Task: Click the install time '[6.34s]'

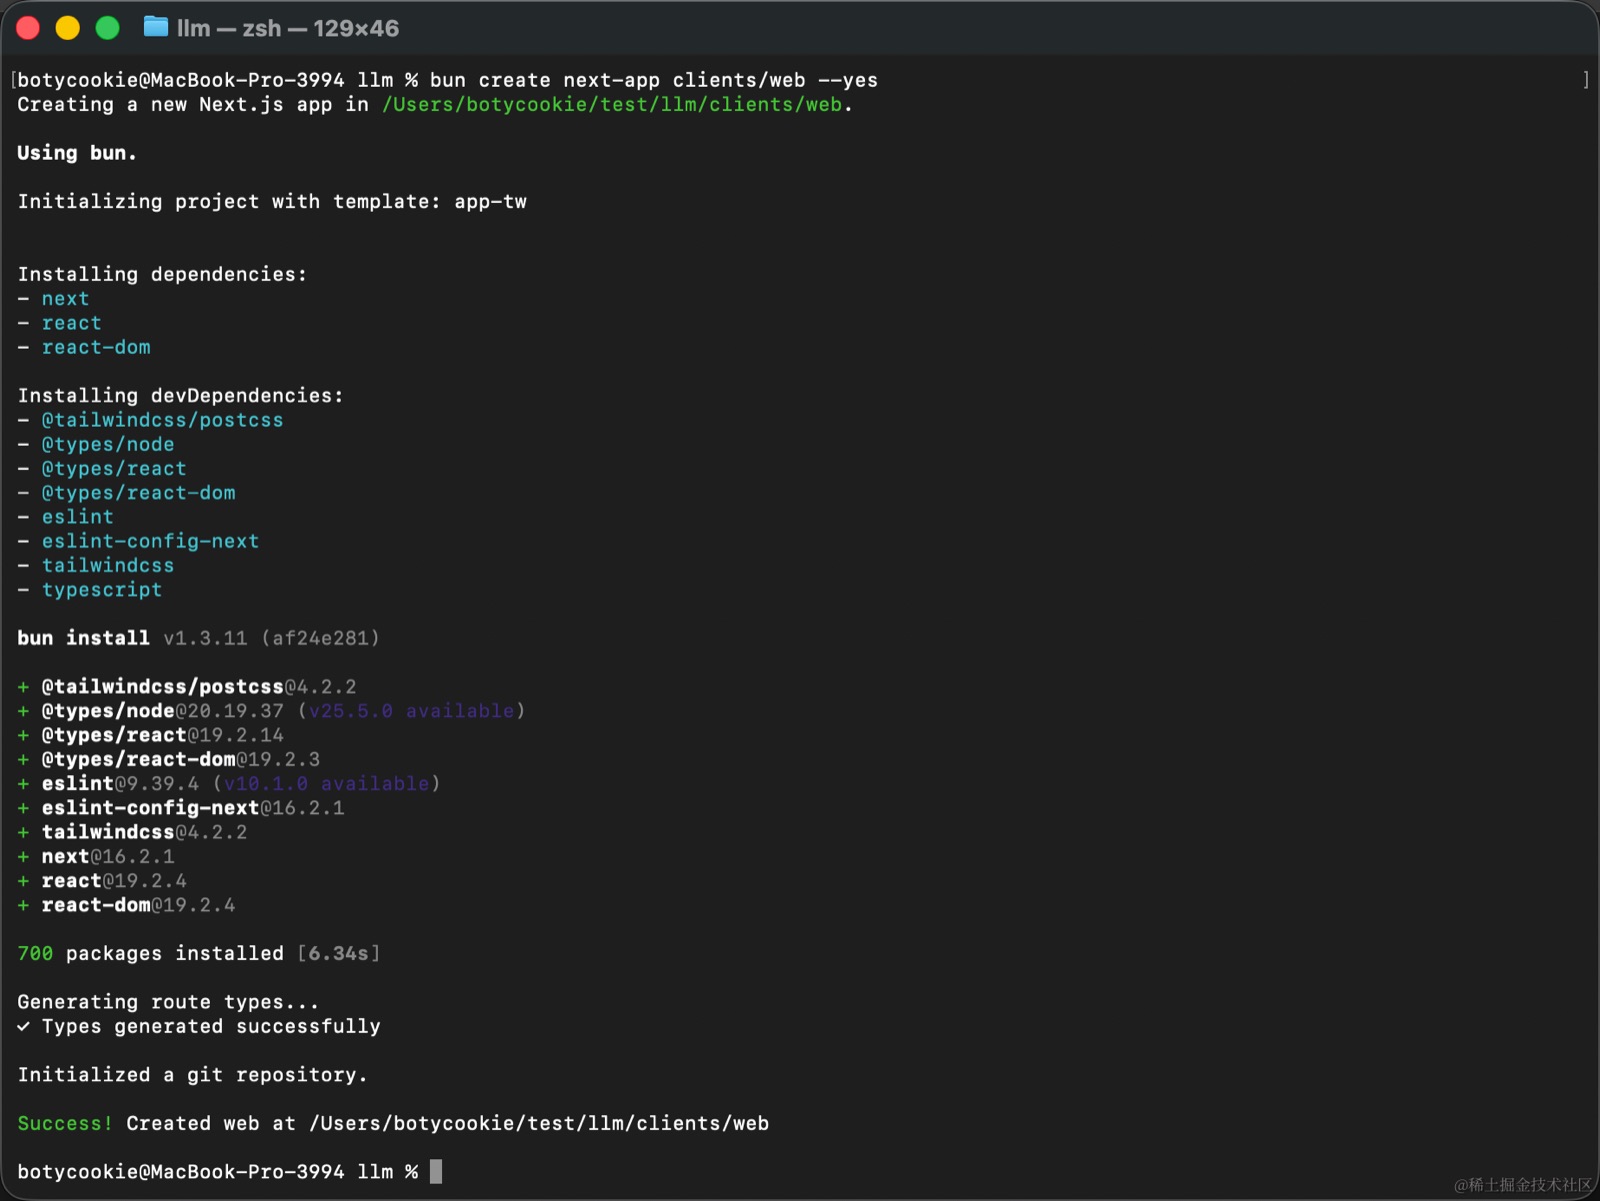Action: [x=338, y=953]
